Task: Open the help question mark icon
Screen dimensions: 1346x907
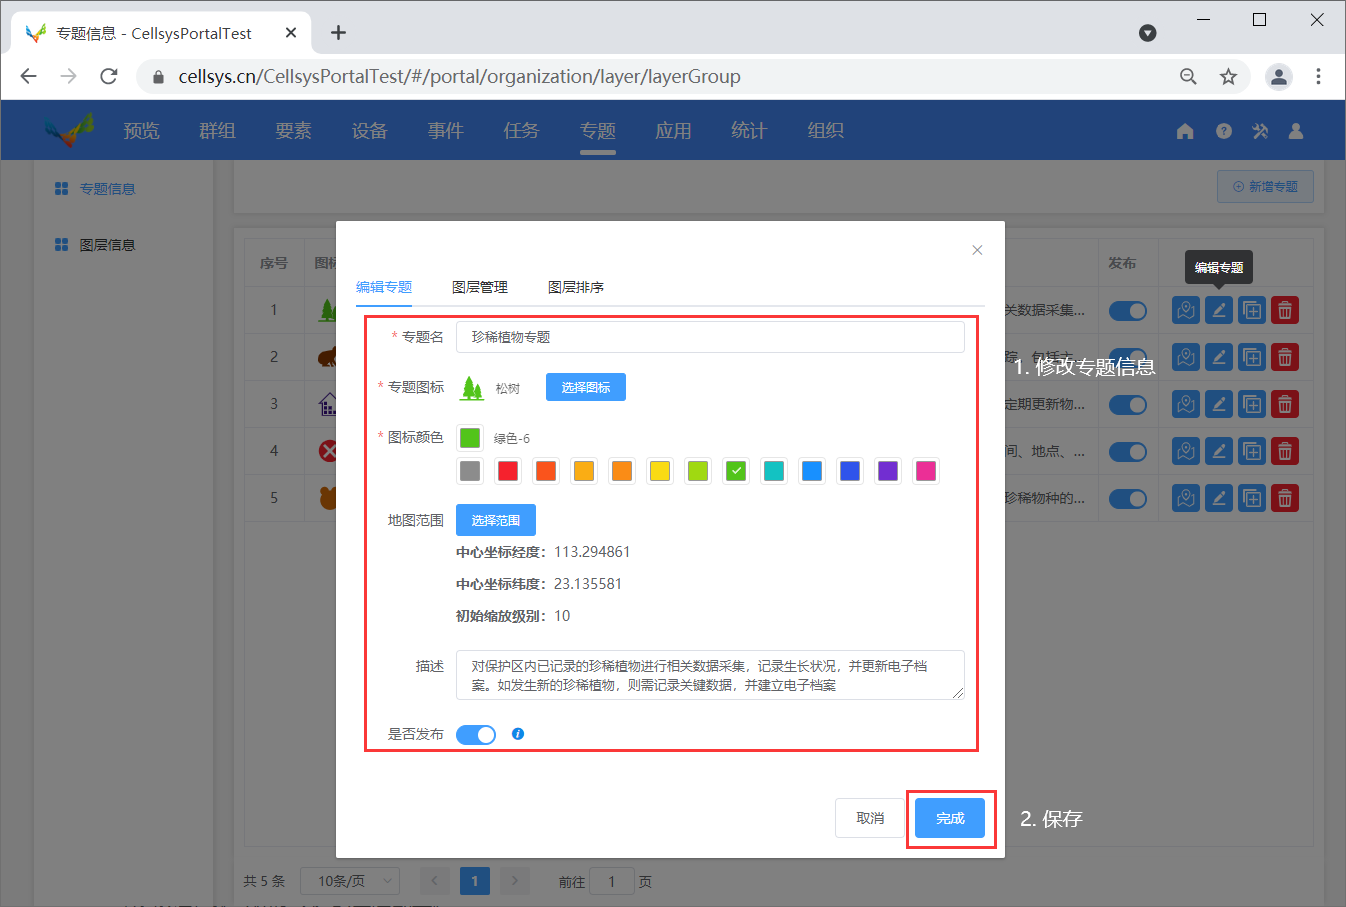Action: tap(1223, 131)
